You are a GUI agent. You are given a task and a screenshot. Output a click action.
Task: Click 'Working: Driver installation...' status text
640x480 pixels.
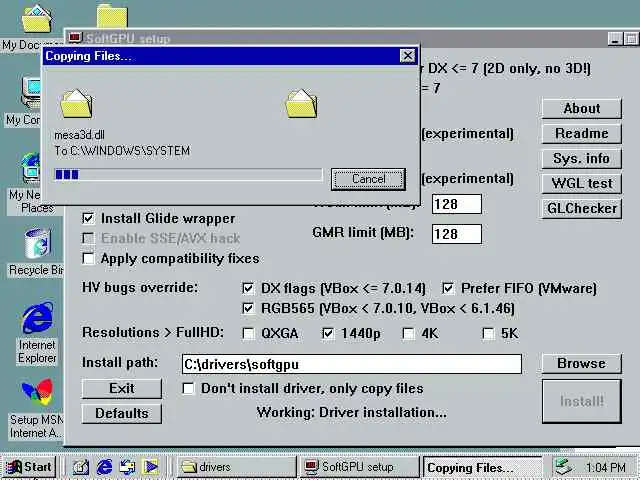[351, 413]
